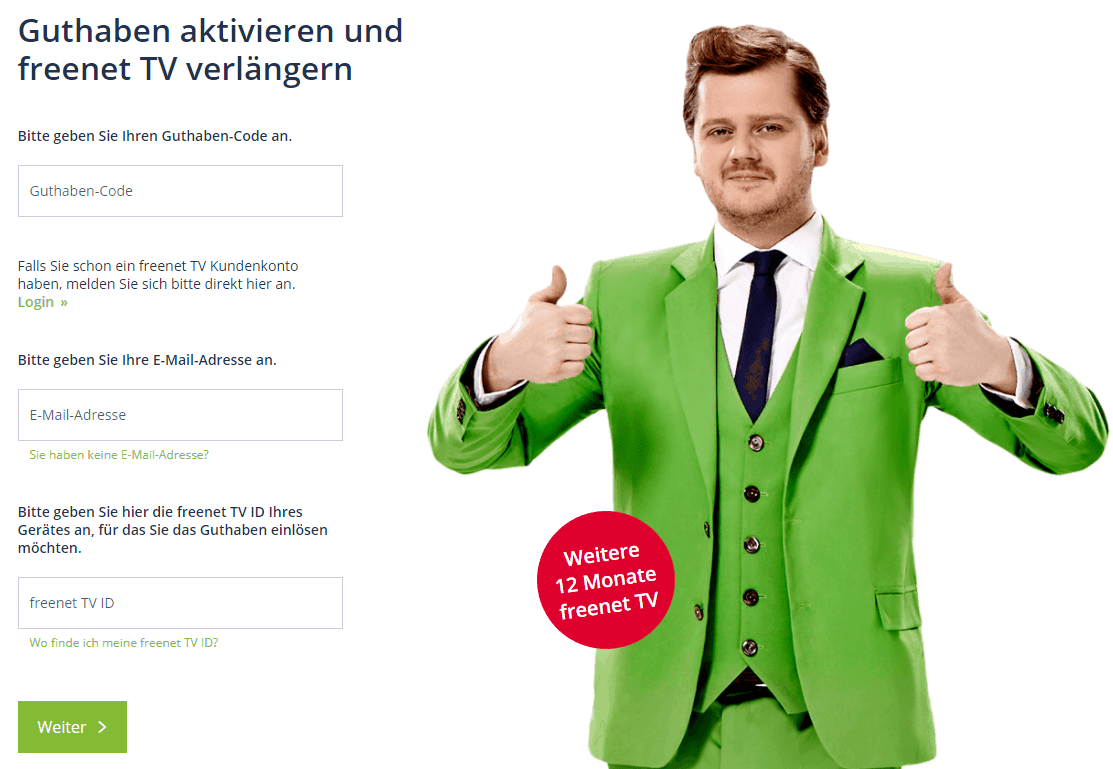Open 'Sie haben keine E-Mail-Adresse?' help link
This screenshot has height=769, width=1113.
point(119,455)
